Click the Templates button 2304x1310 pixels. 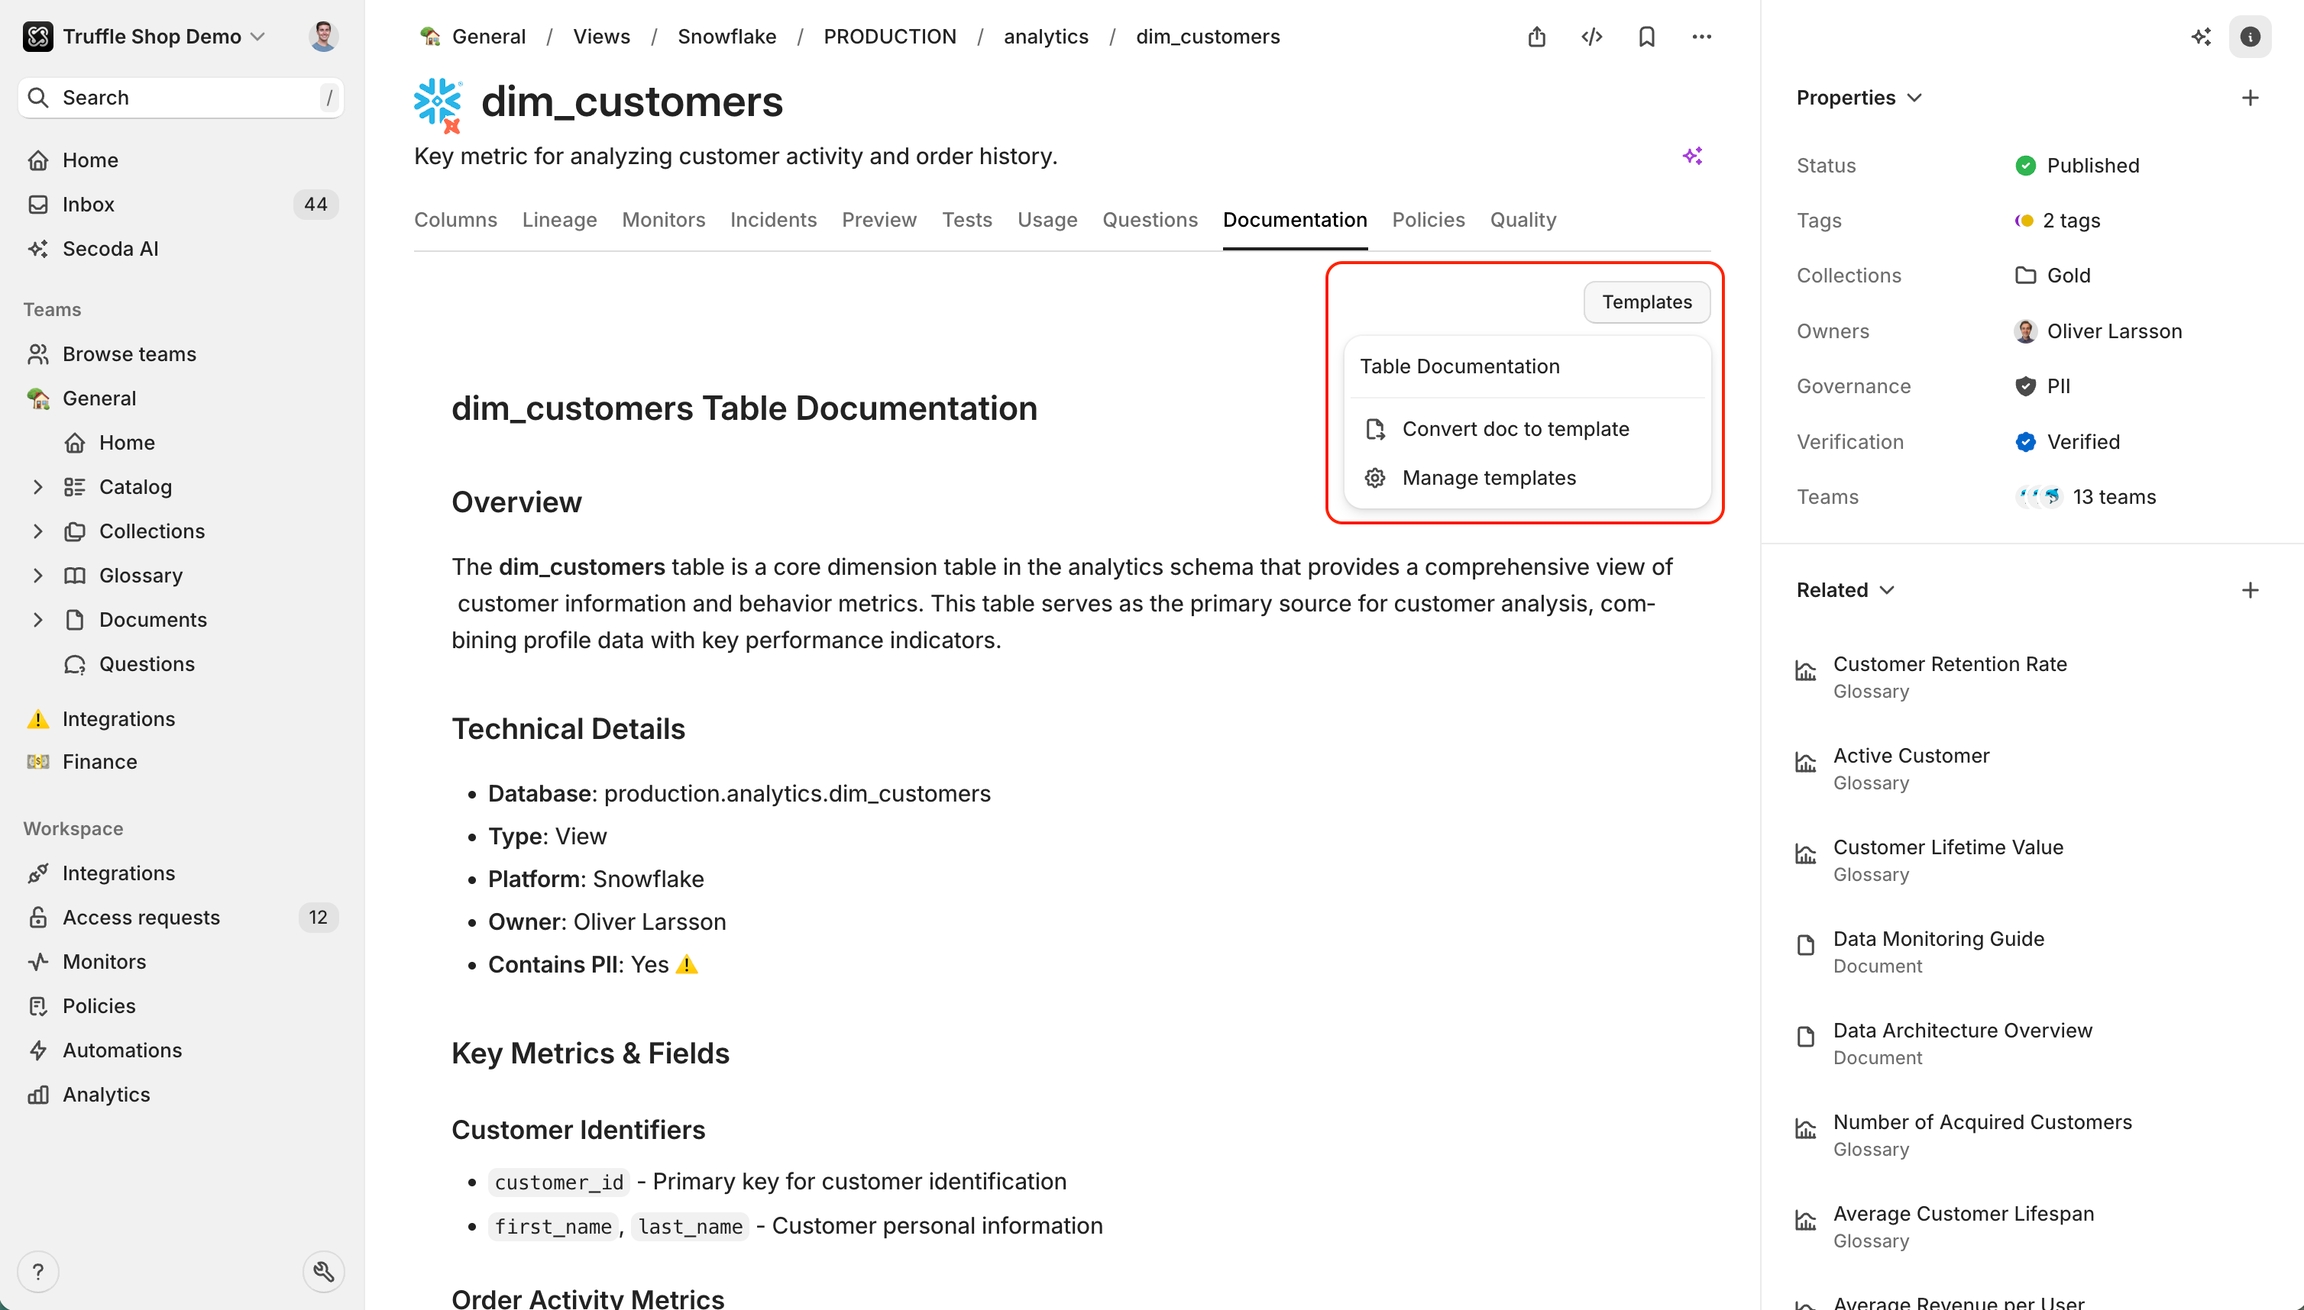[1646, 302]
